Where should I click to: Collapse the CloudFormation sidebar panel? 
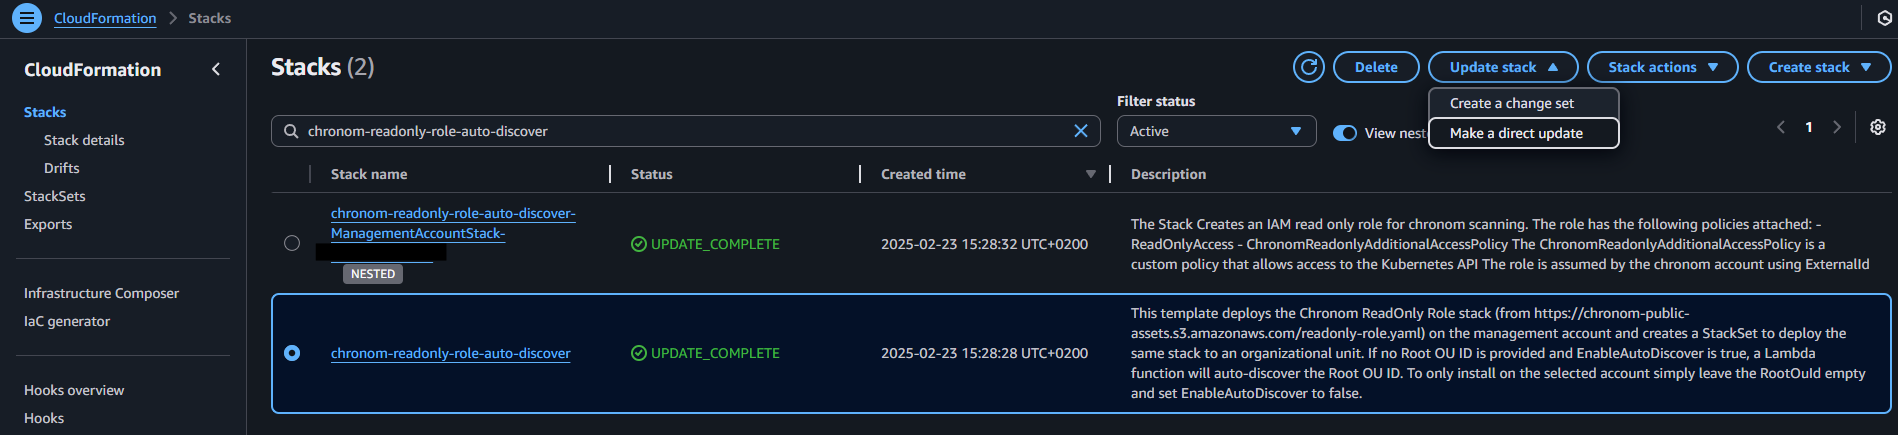click(x=216, y=69)
